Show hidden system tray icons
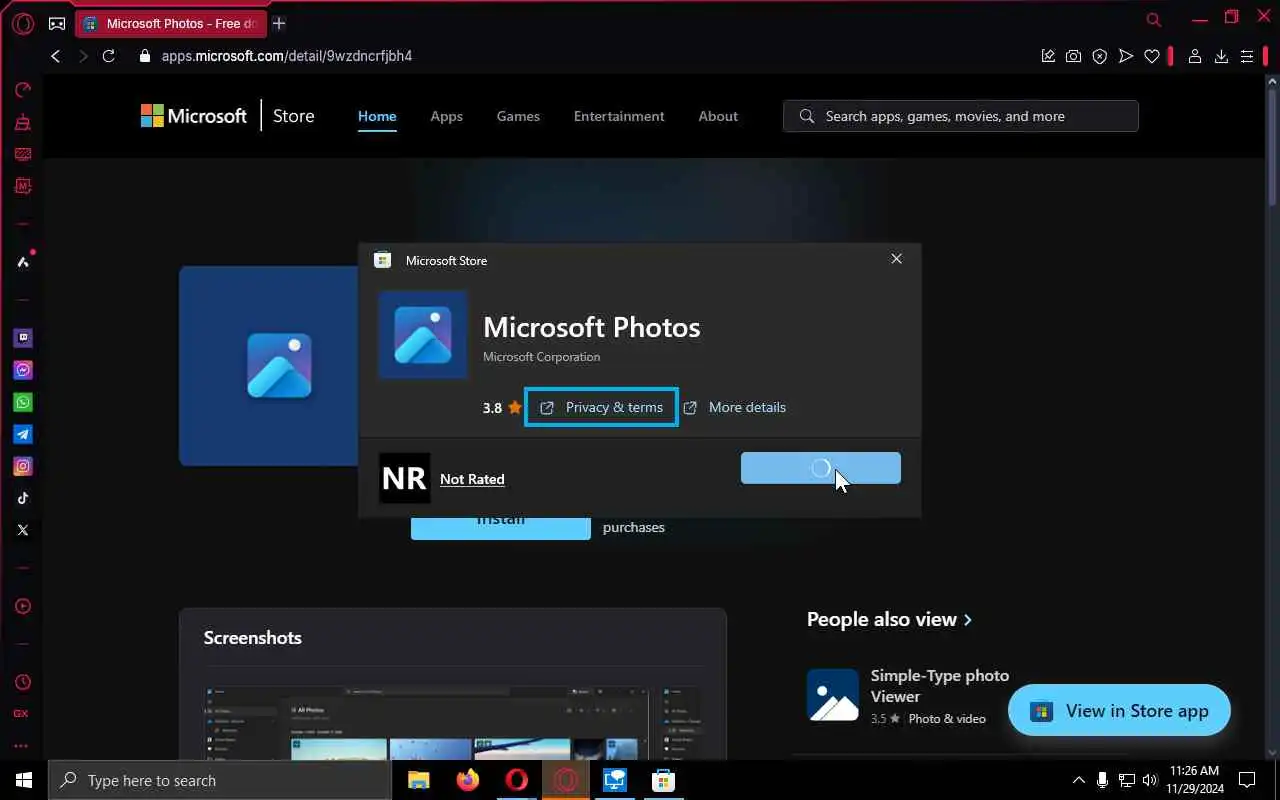The width and height of the screenshot is (1280, 800). click(x=1078, y=780)
